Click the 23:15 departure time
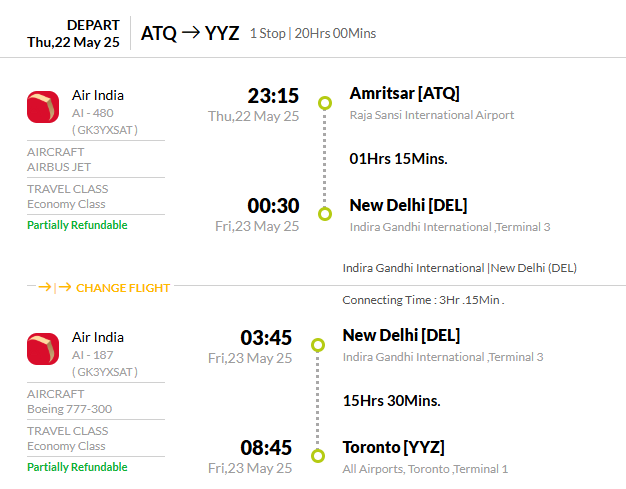This screenshot has width=626, height=489. click(273, 96)
